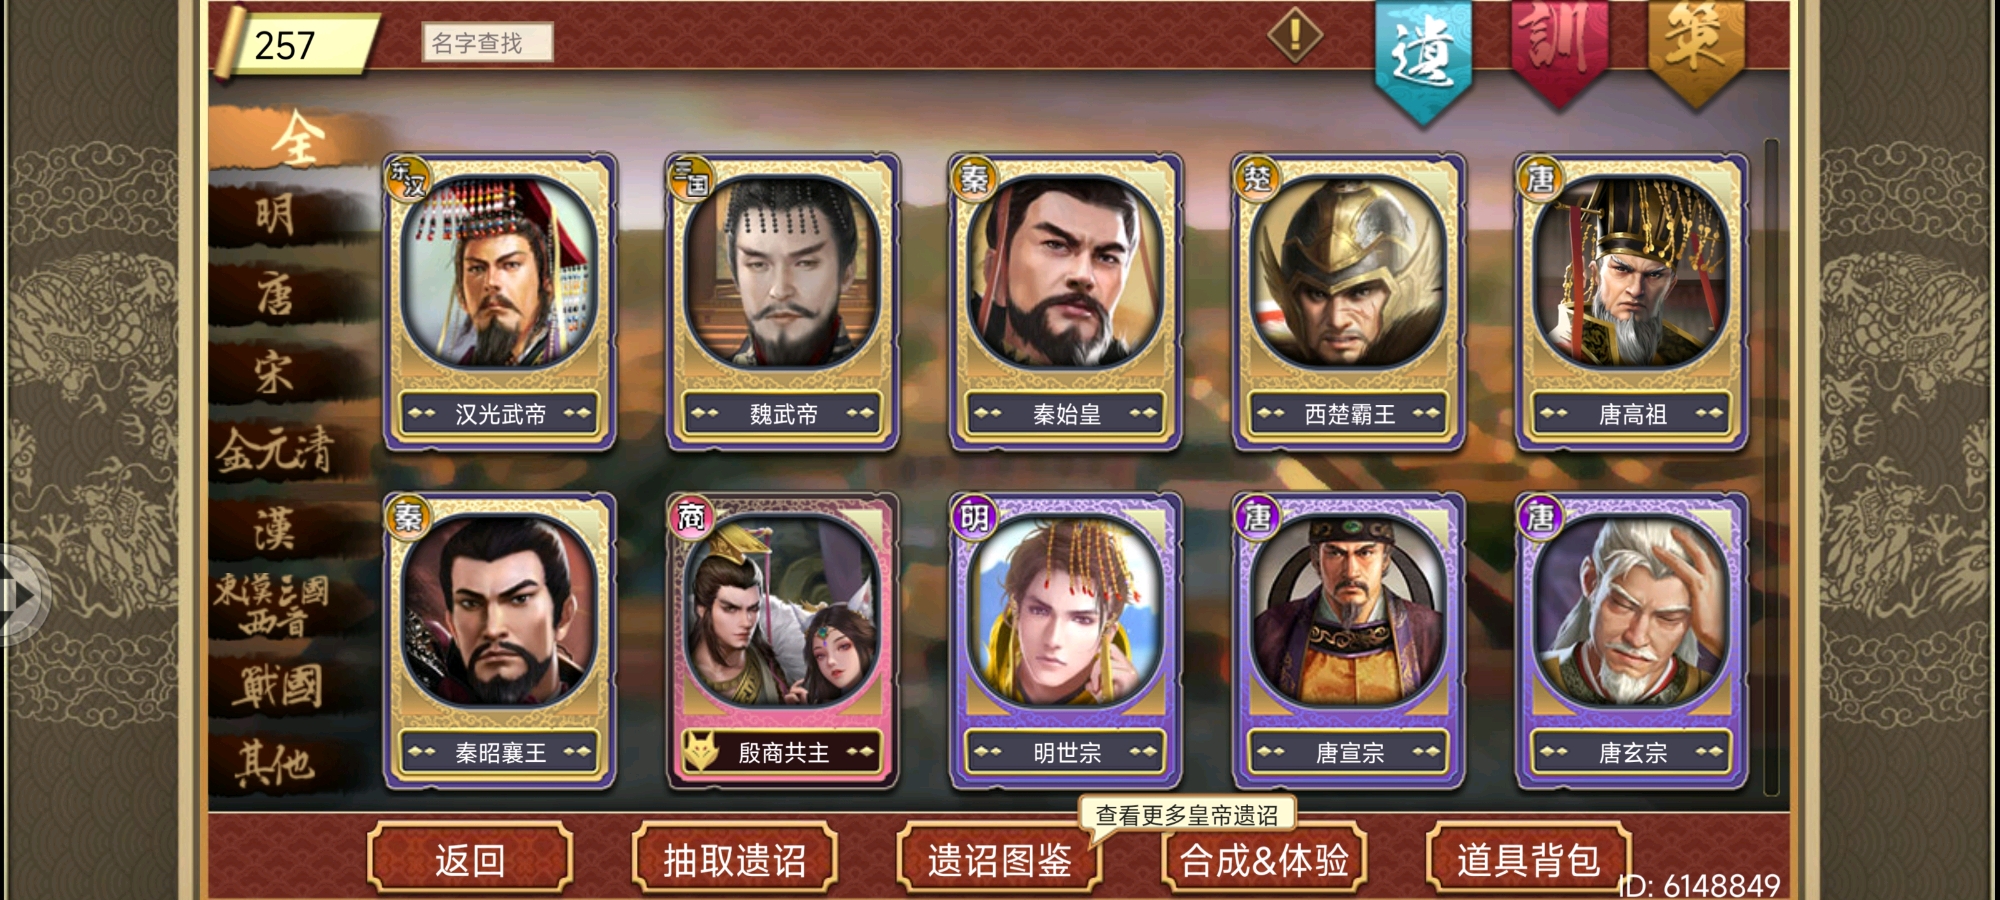Switch to the 唐 dynasty tab
Viewport: 2000px width, 900px height.
tap(275, 294)
